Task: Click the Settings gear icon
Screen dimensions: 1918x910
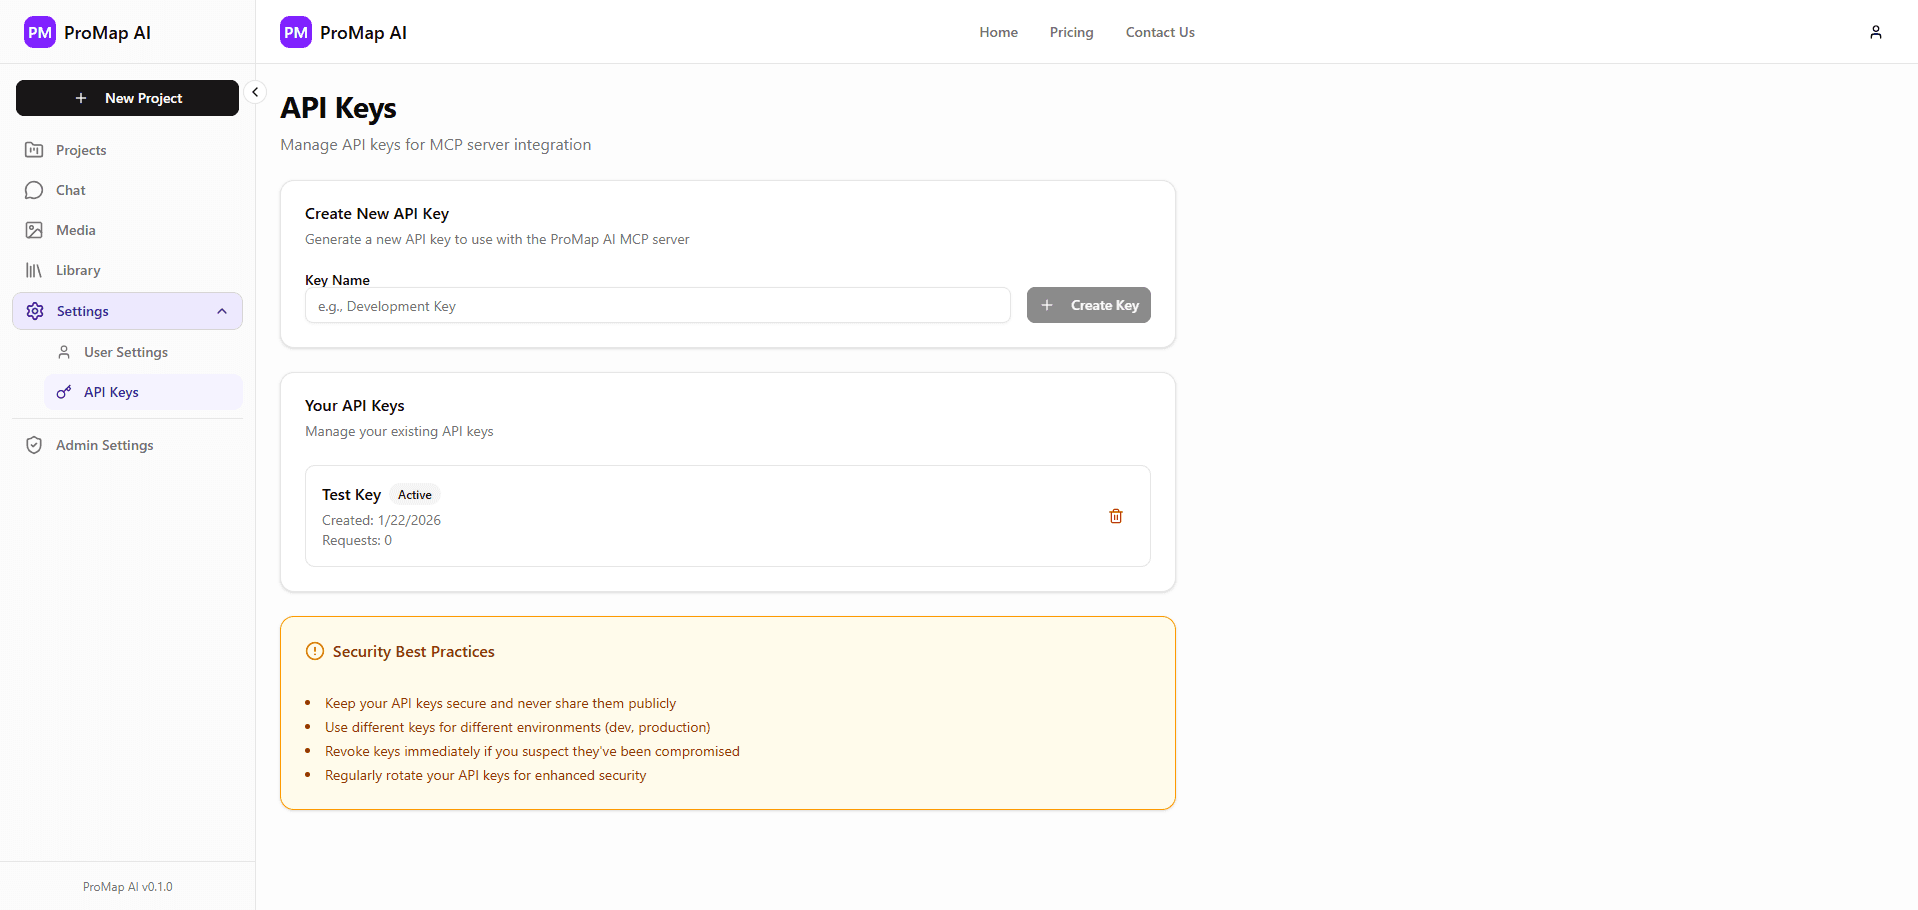Action: 35,311
